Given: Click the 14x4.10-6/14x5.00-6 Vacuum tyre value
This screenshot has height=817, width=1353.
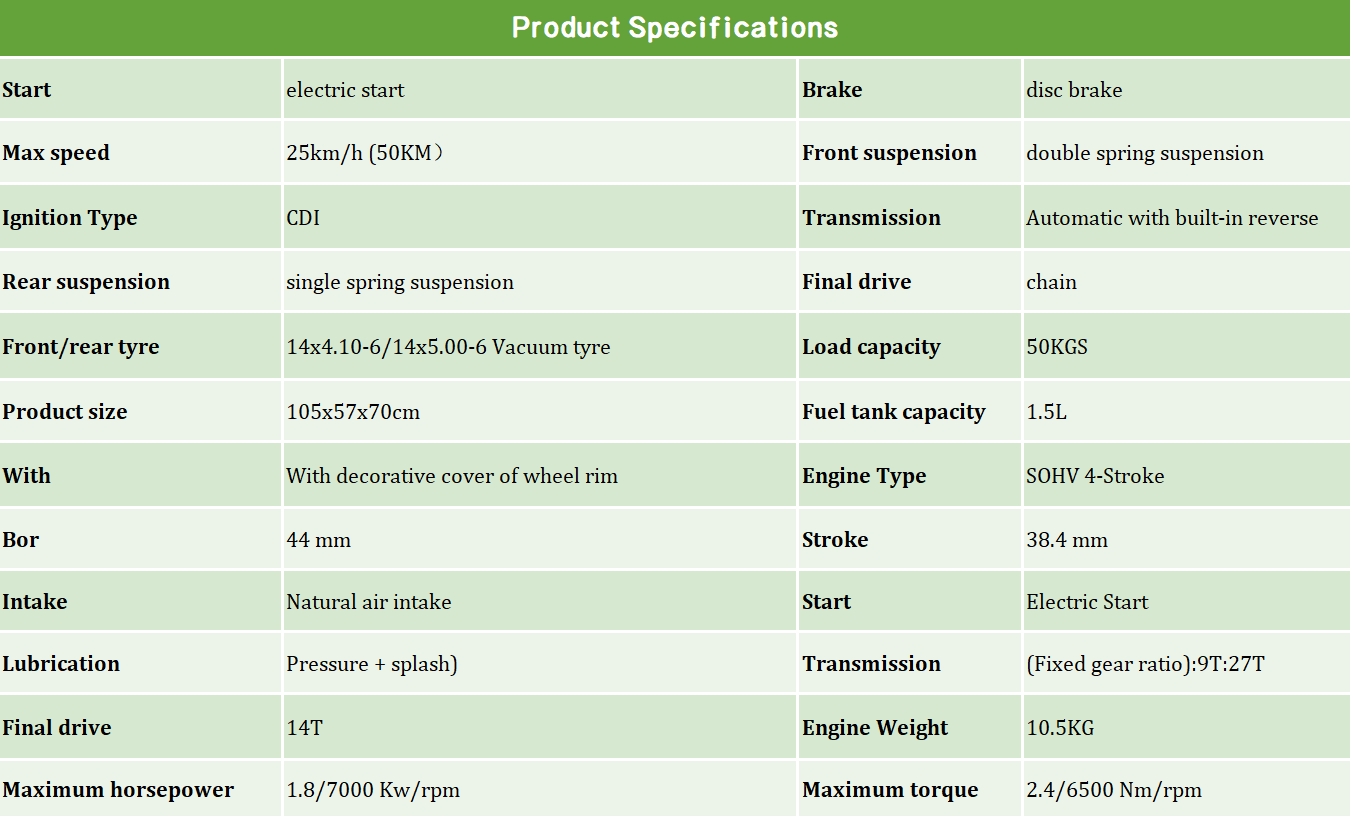Looking at the screenshot, I should tap(448, 347).
